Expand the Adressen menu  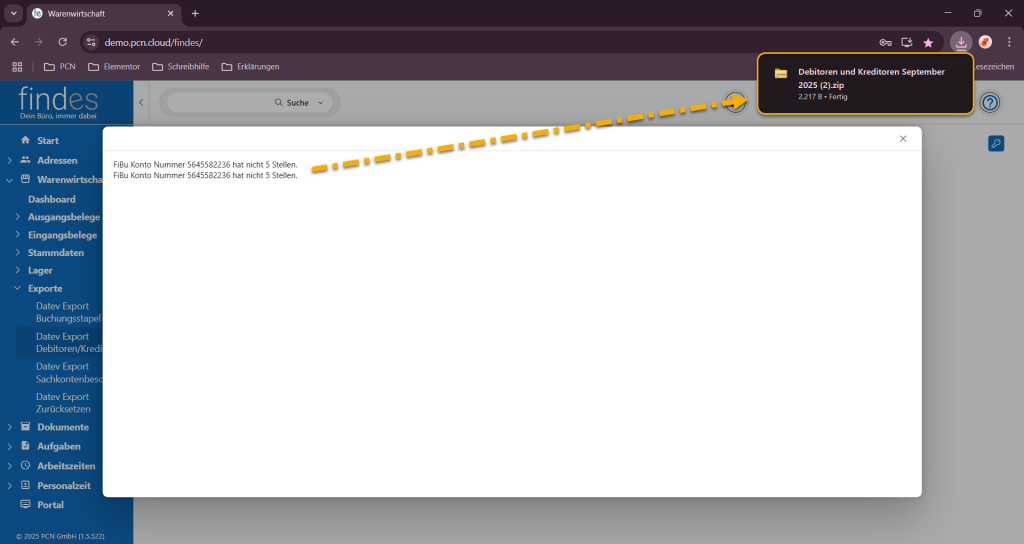pos(9,160)
